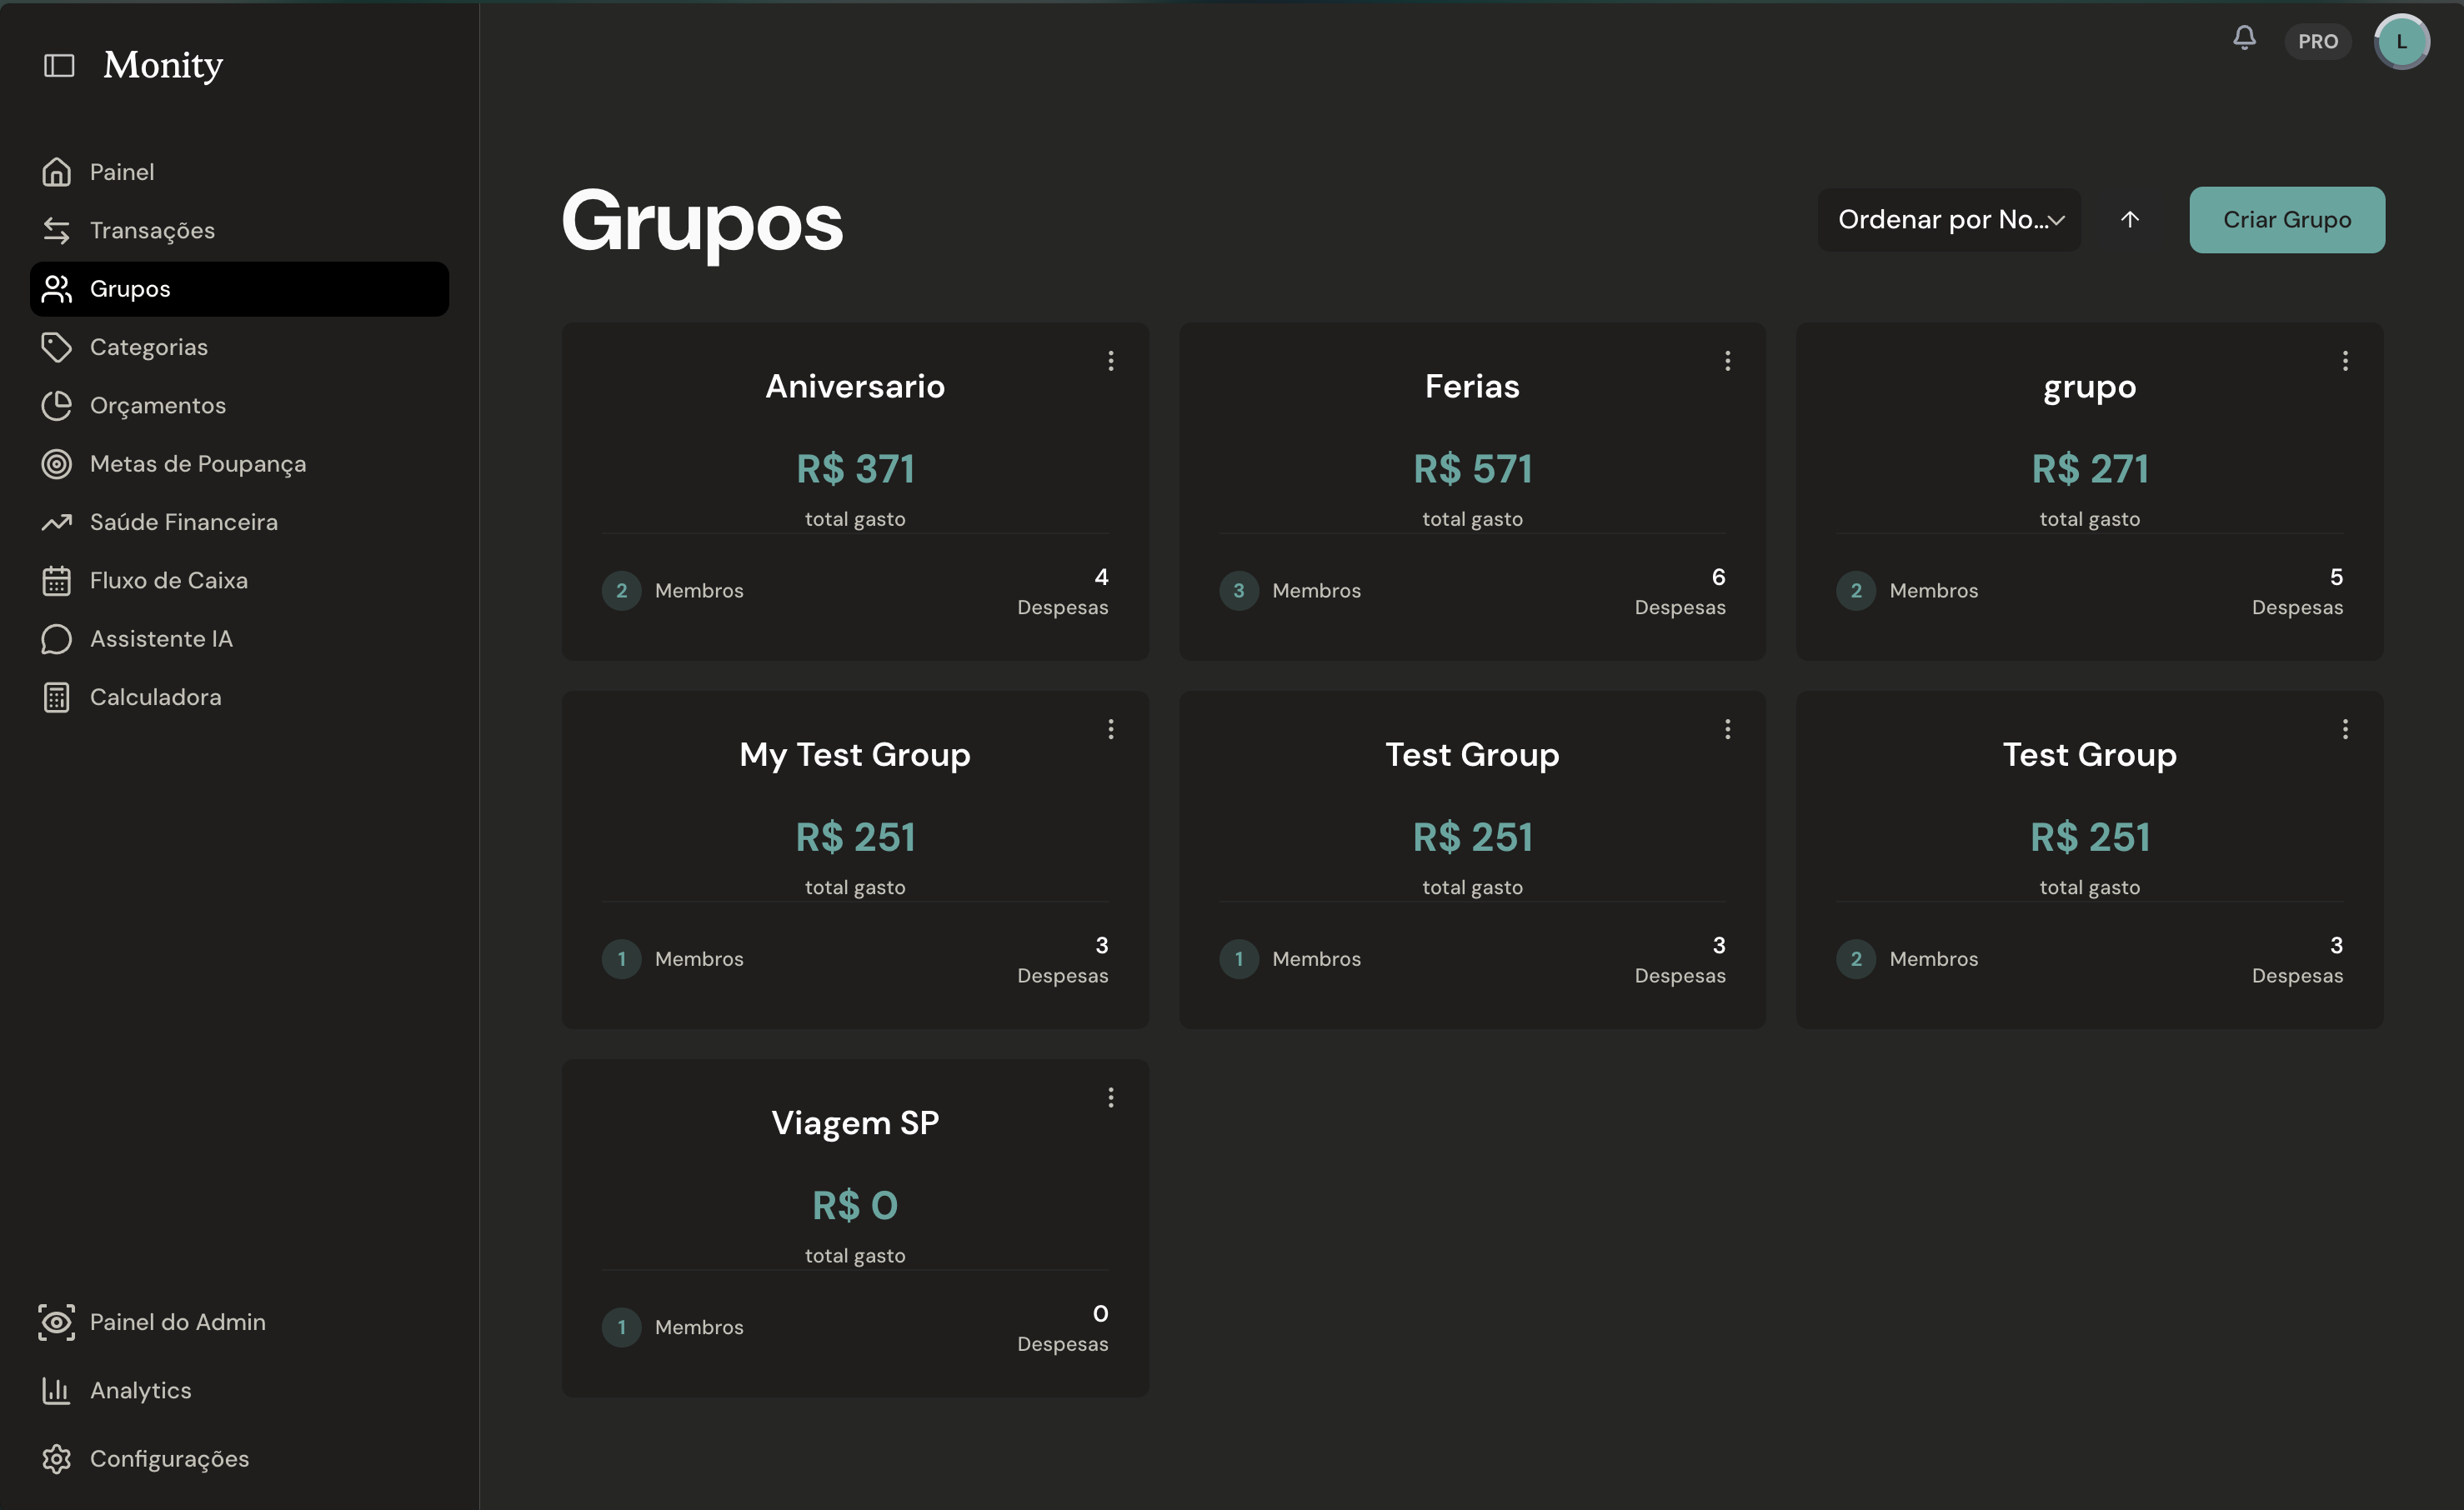Open the Aniversario group's three-dot menu

click(x=1110, y=361)
